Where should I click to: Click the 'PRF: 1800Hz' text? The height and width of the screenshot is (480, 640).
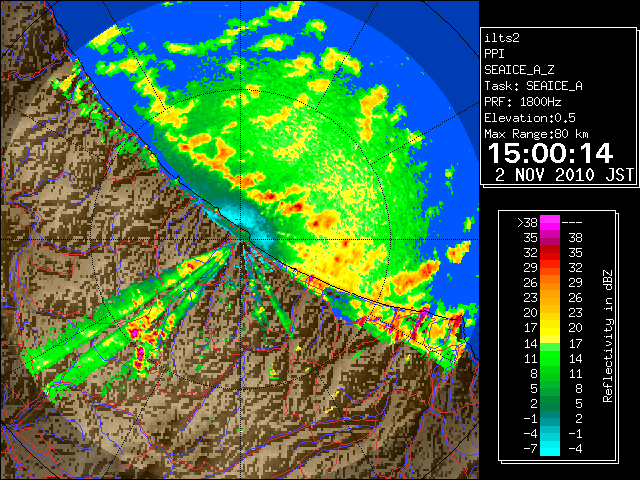[522, 102]
